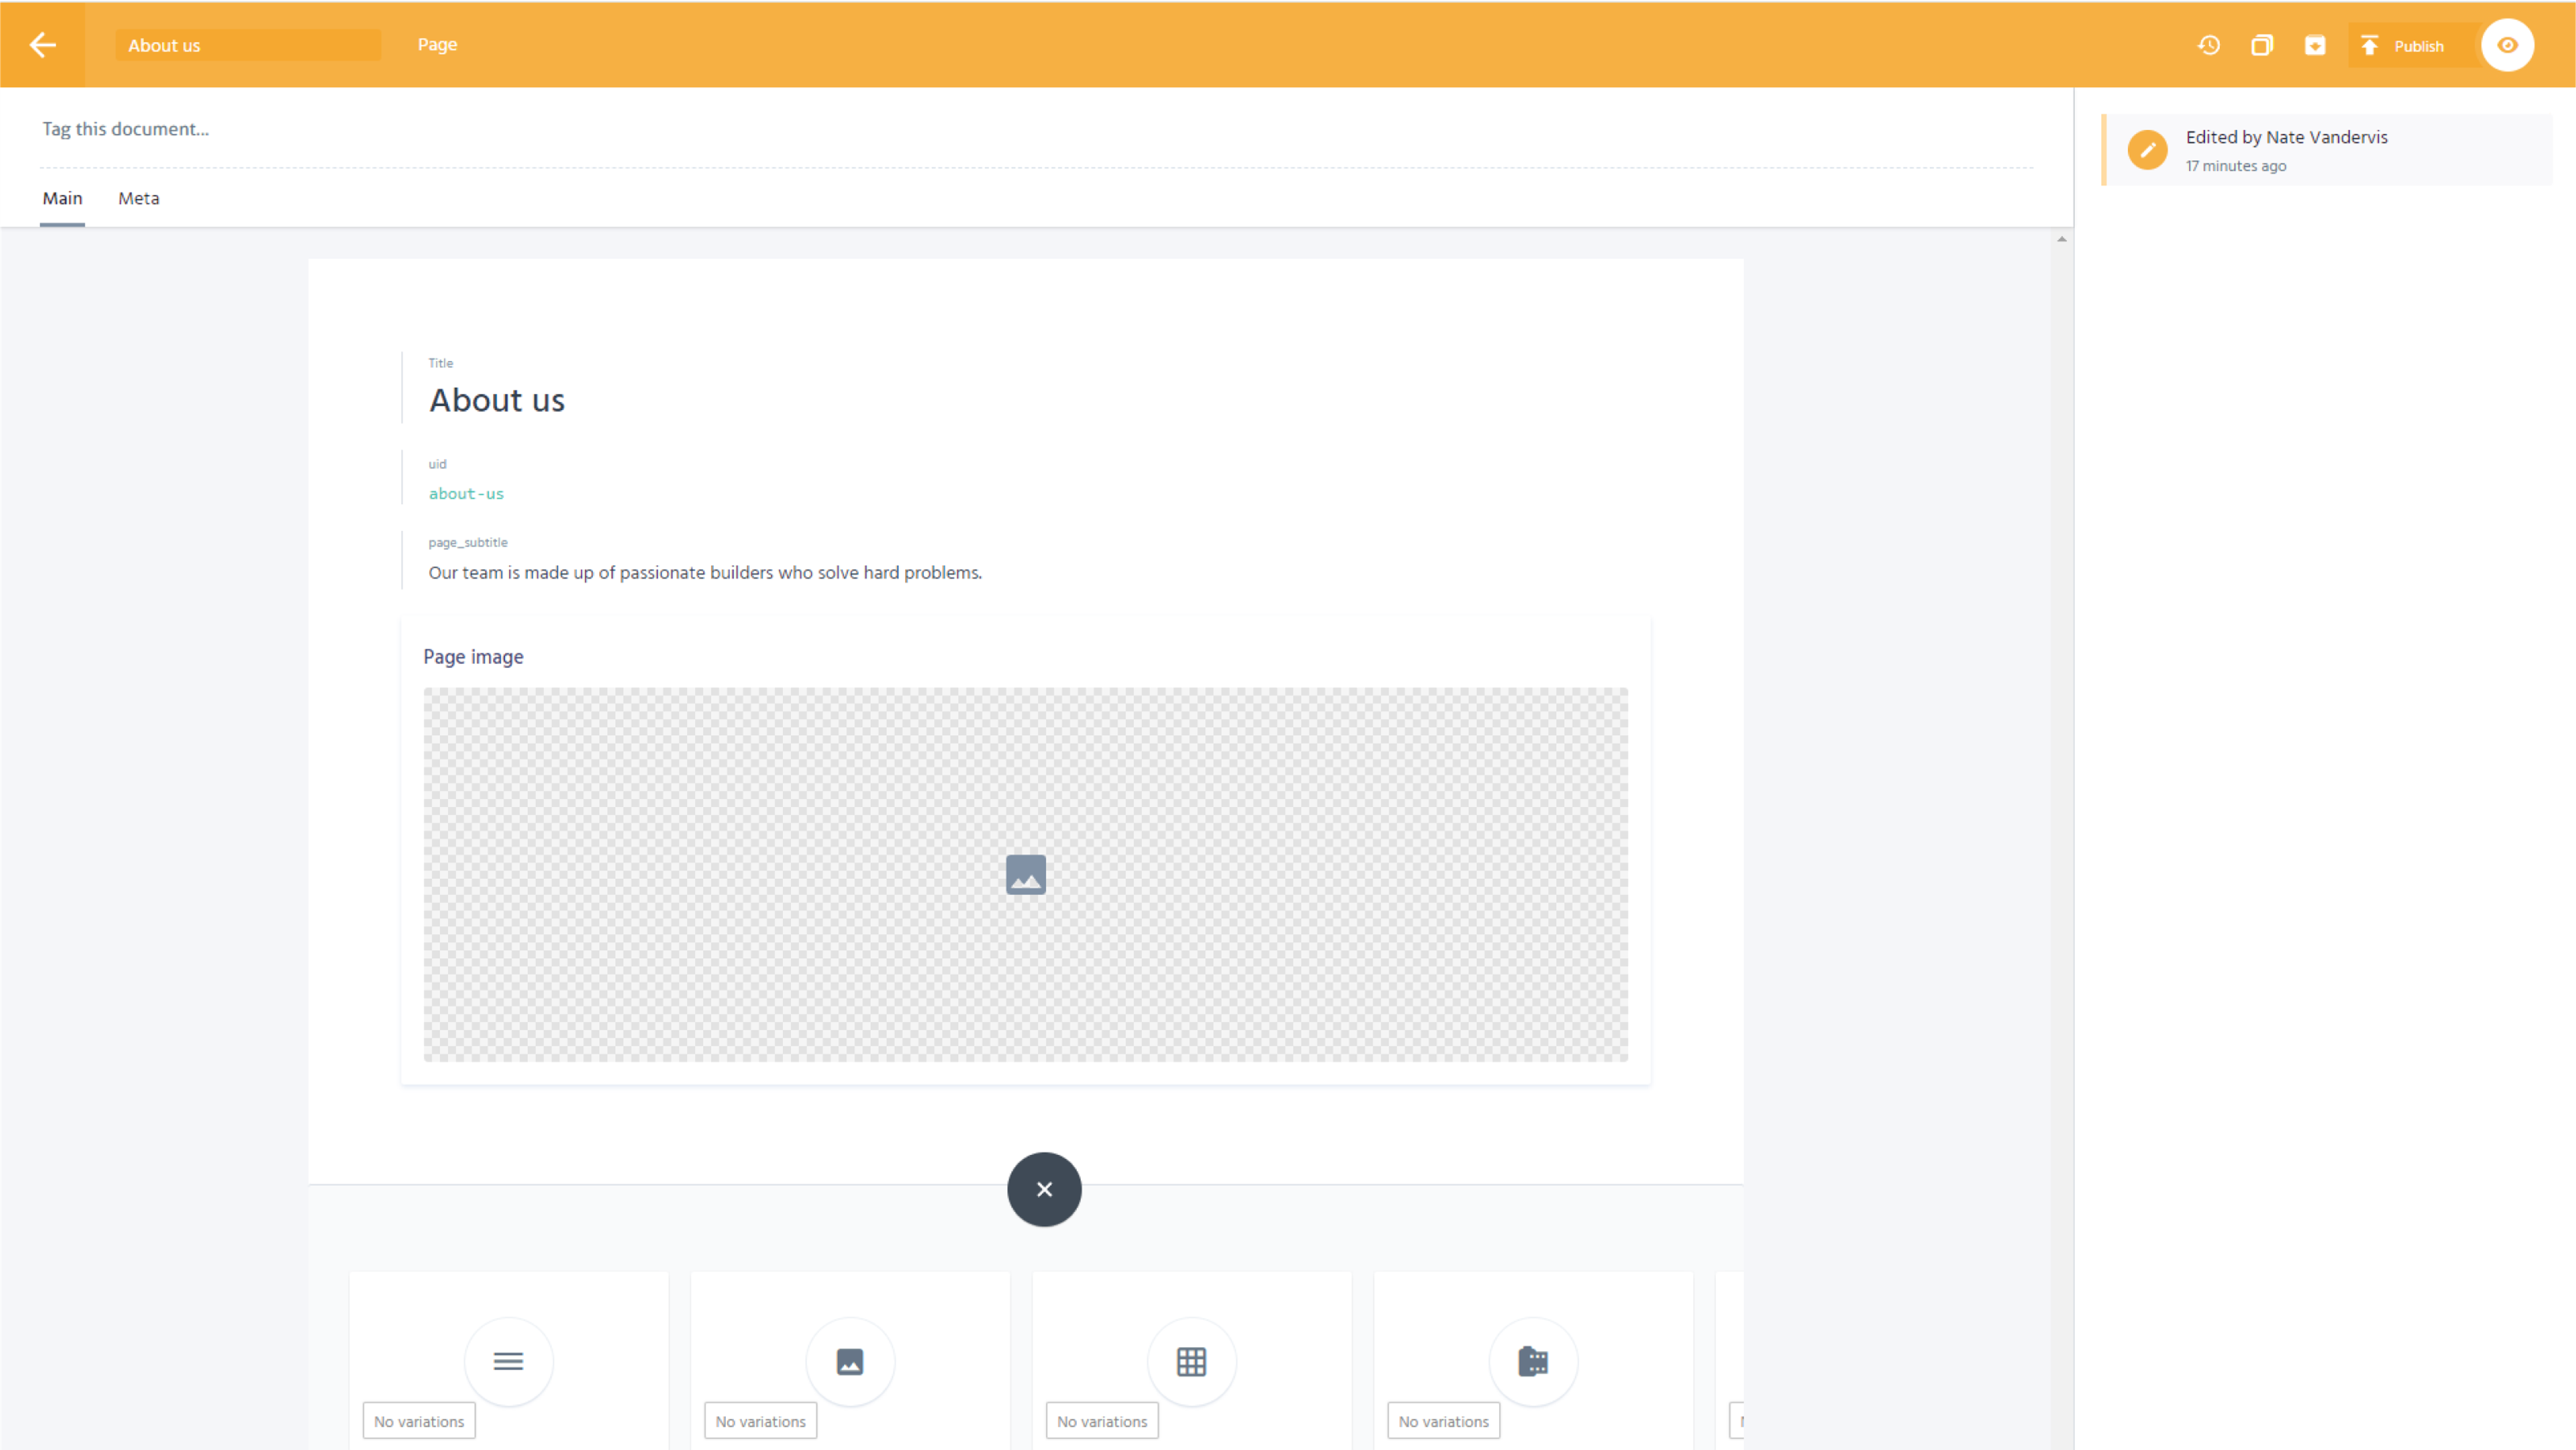Click the Tag this document field
Image resolution: width=2576 pixels, height=1450 pixels.
(126, 129)
